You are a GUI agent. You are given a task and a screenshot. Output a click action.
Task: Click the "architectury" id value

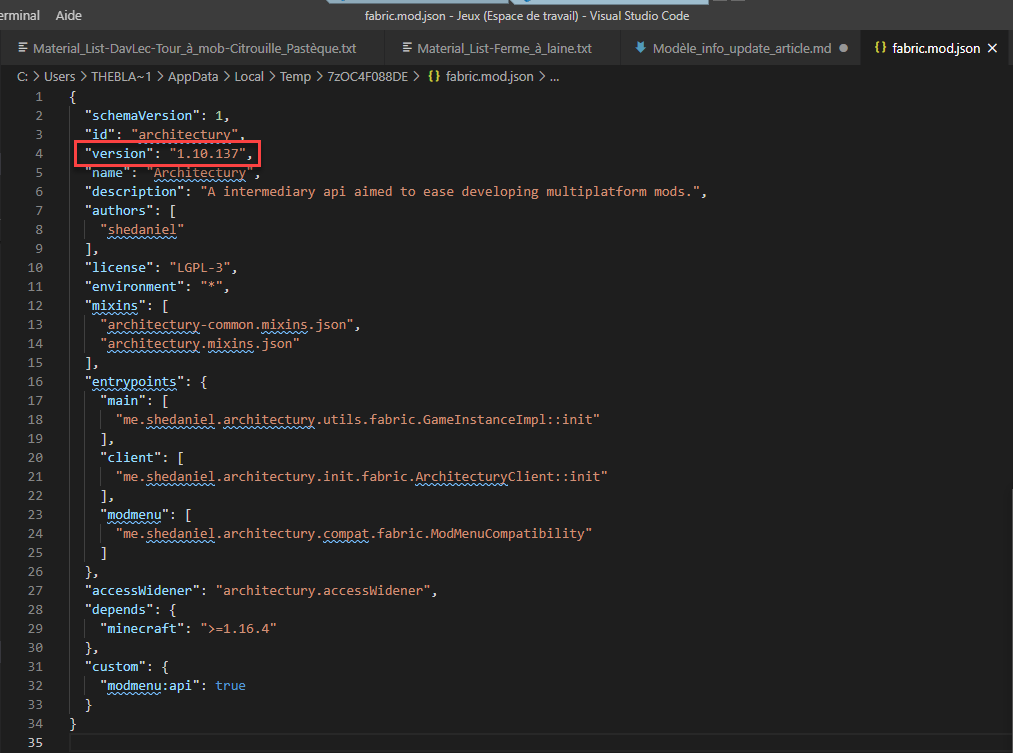tap(184, 134)
